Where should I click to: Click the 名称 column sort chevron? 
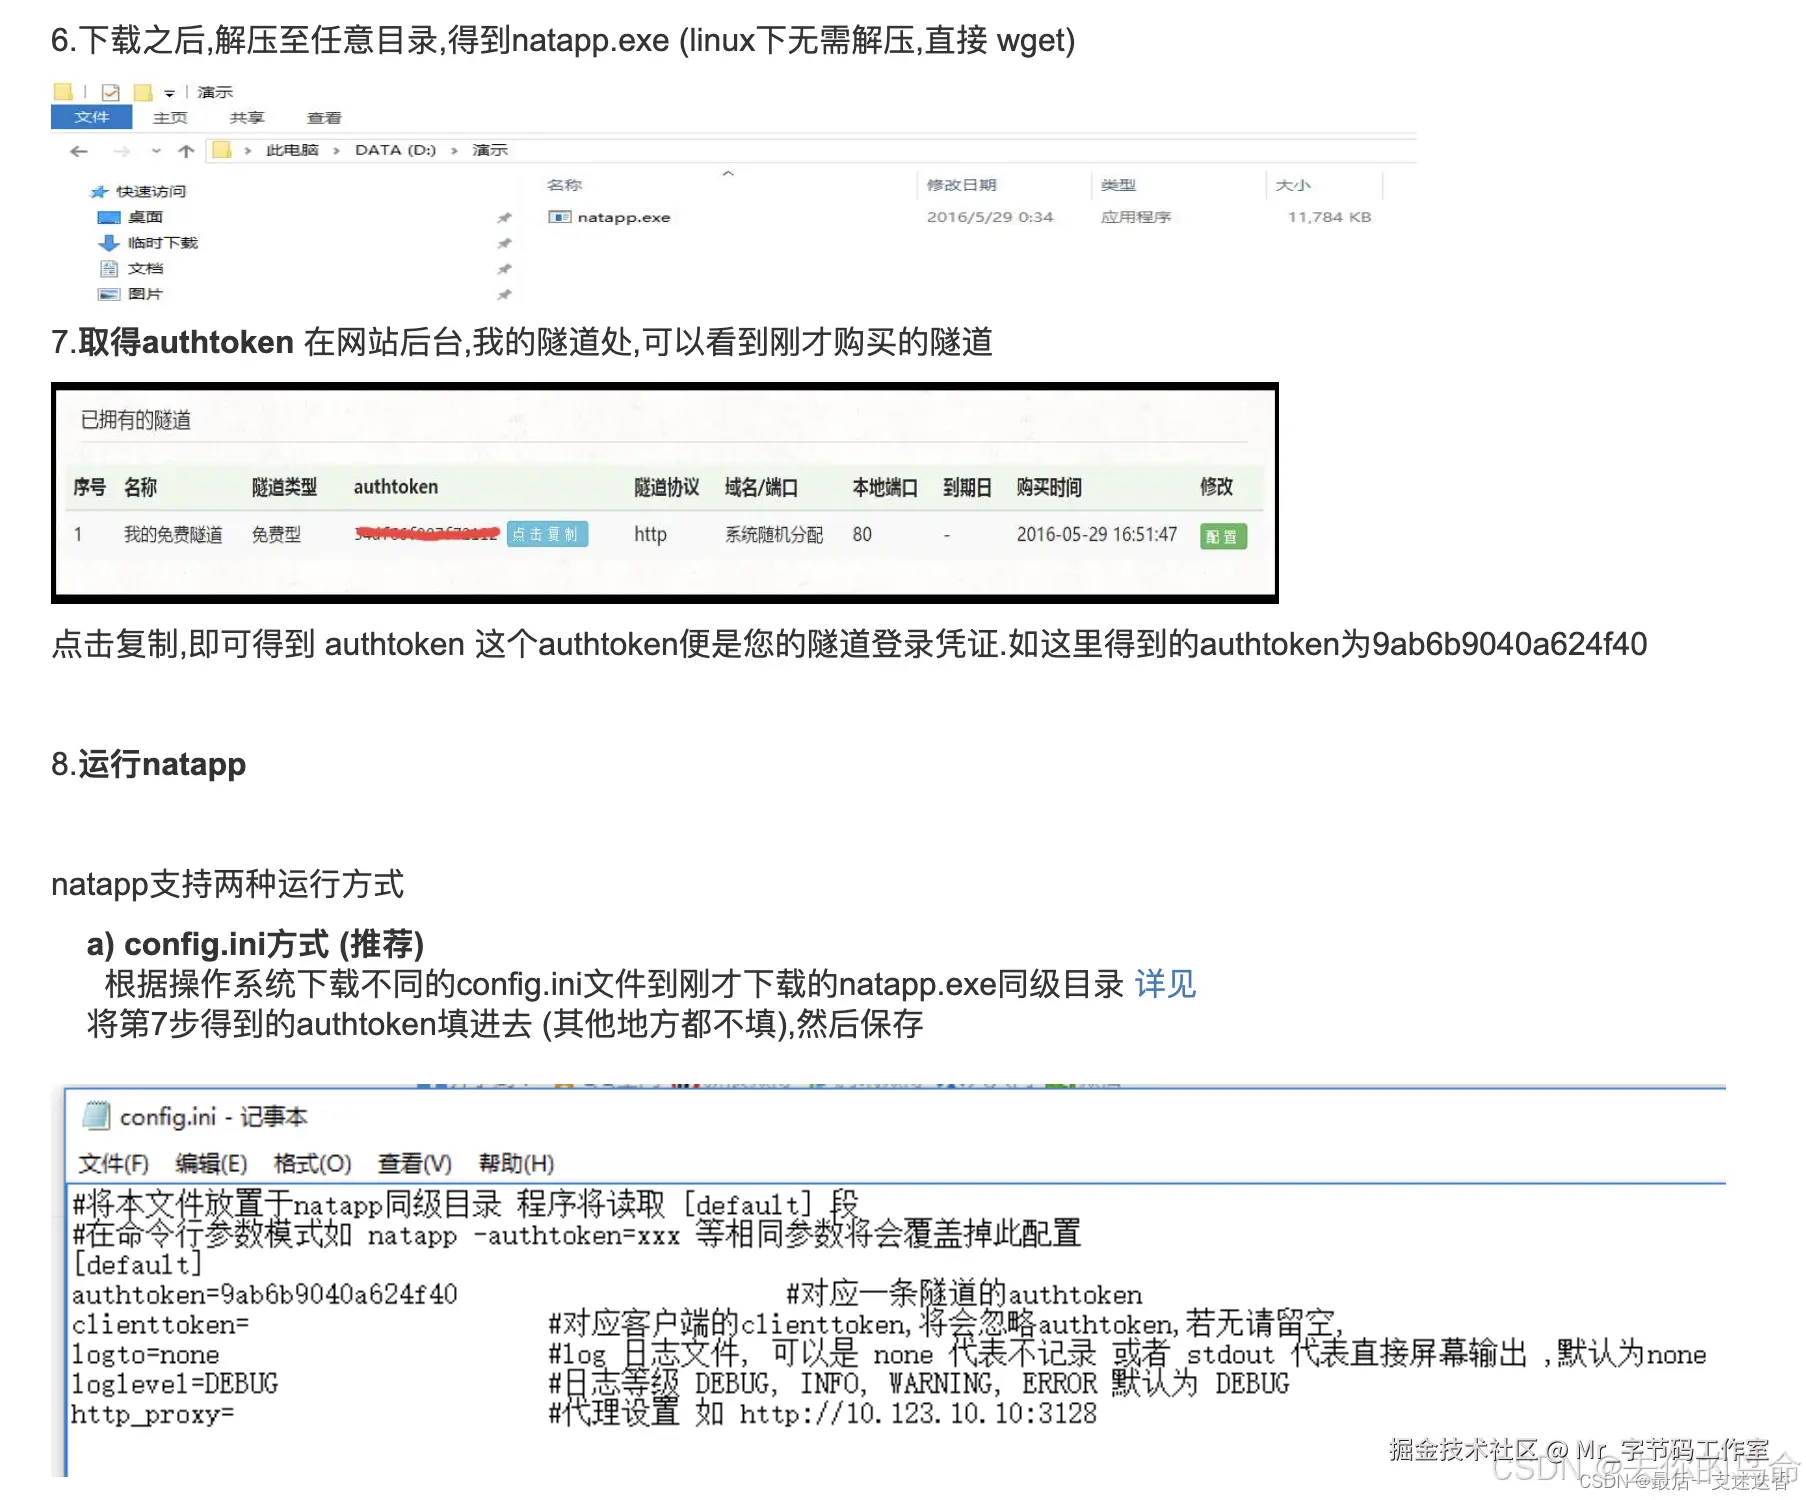729,173
